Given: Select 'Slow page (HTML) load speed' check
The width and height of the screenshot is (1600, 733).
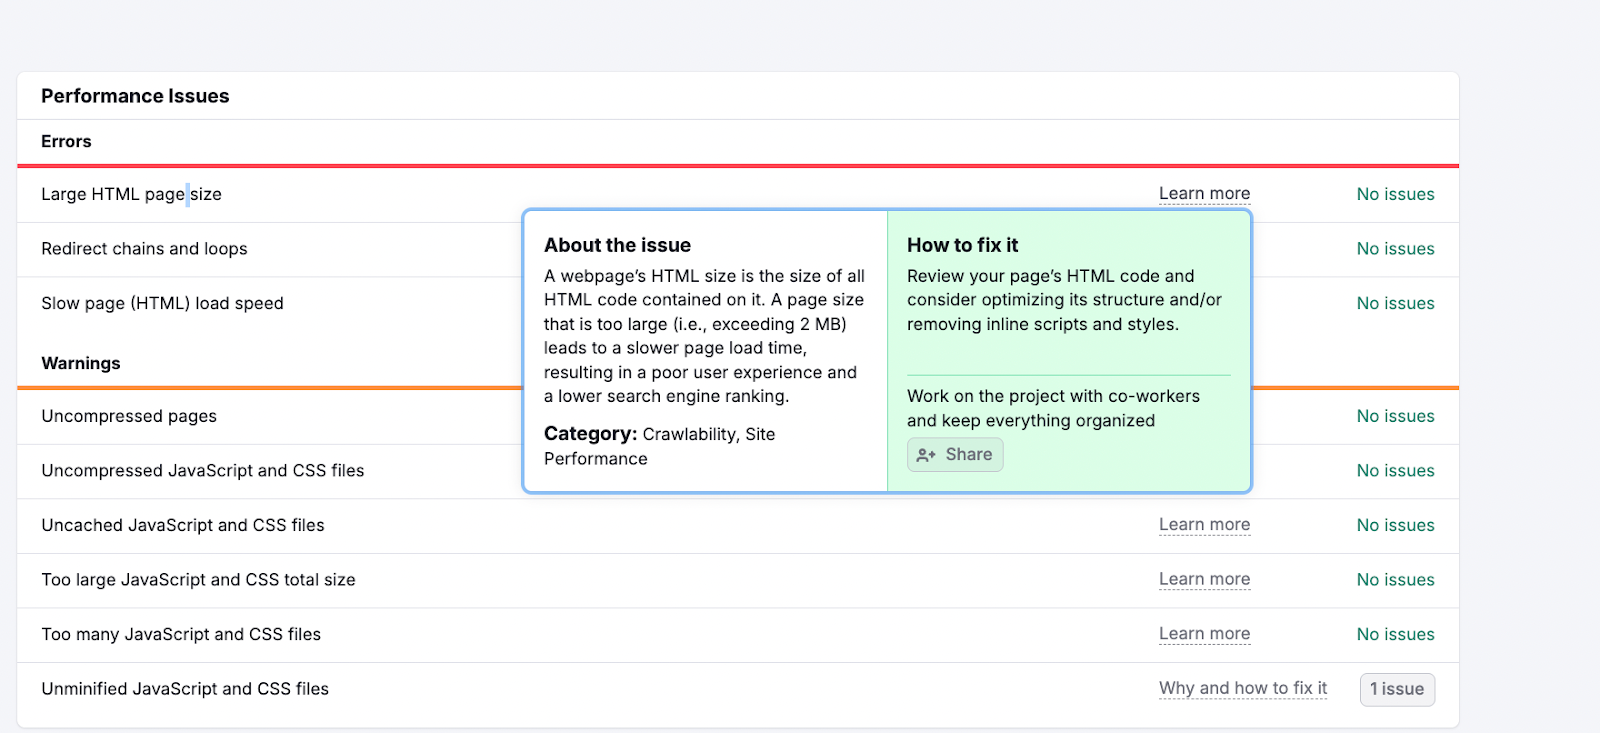Looking at the screenshot, I should click(x=162, y=303).
